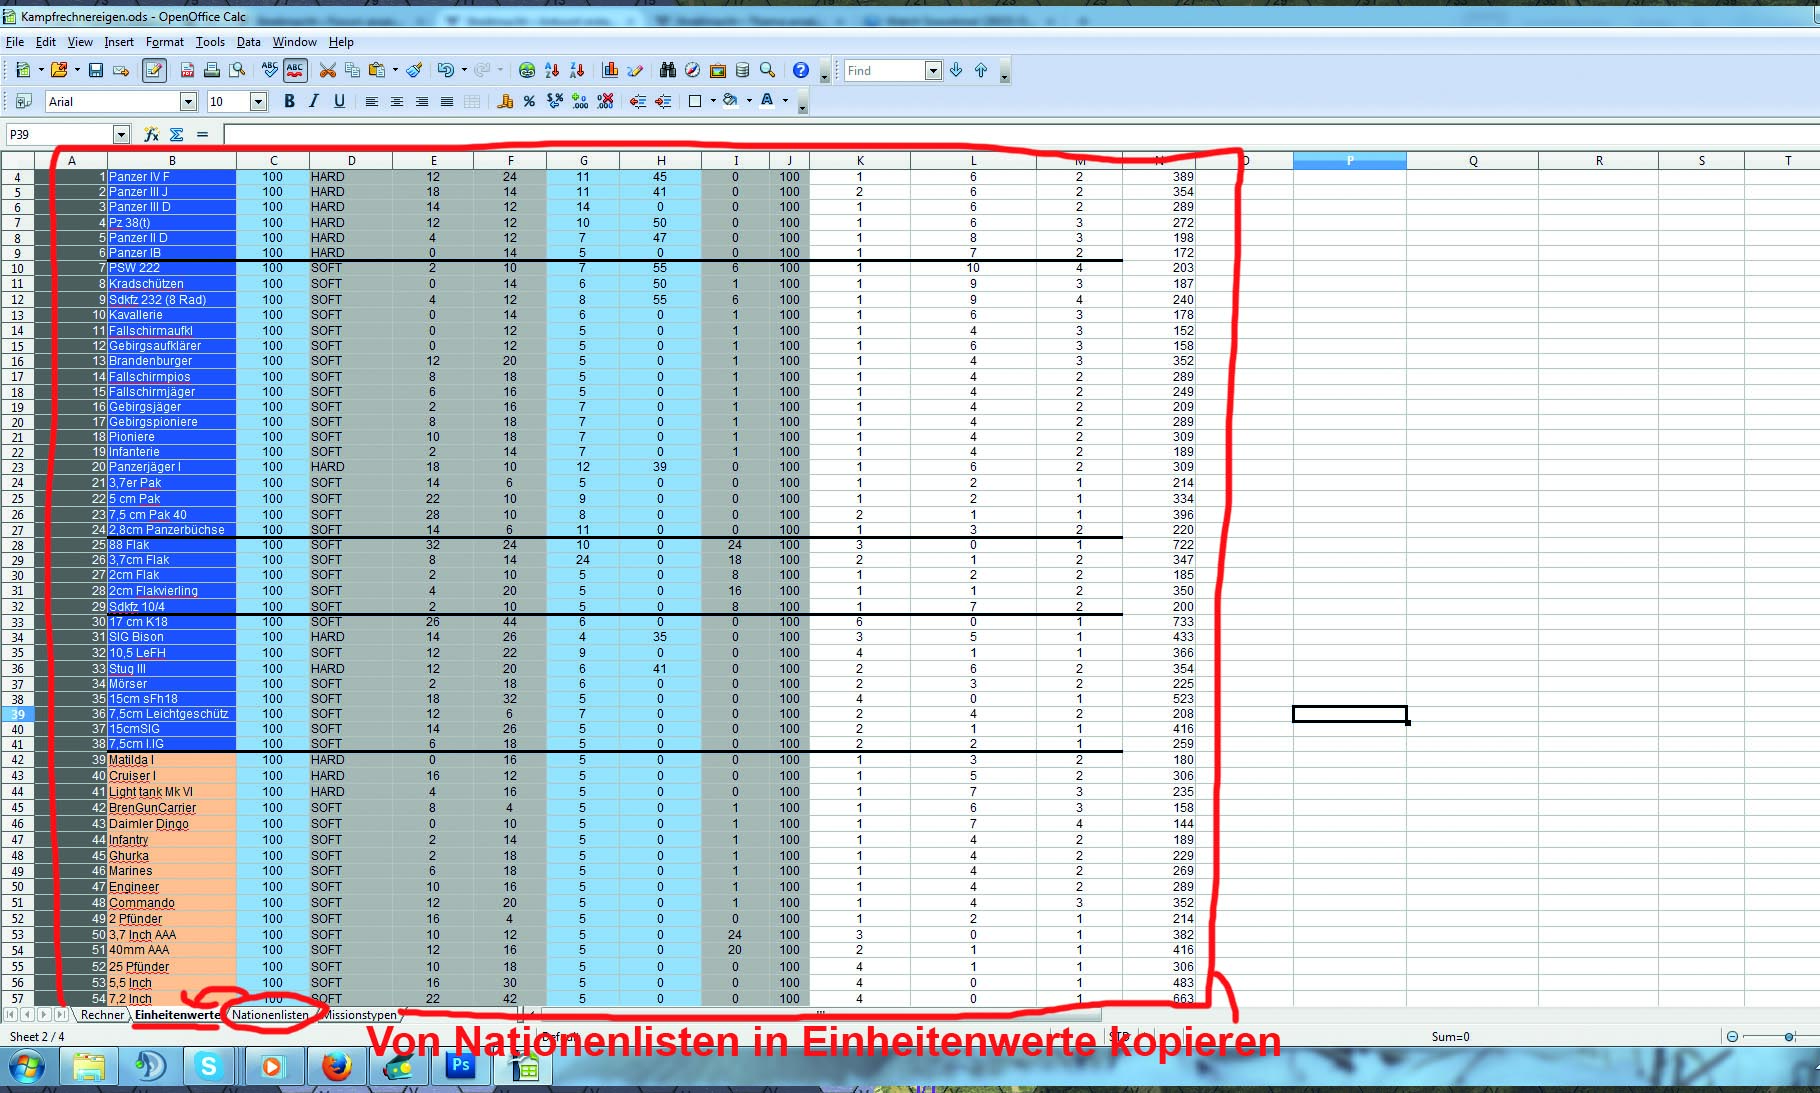Click column header K
This screenshot has height=1093, width=1820.
(x=859, y=160)
